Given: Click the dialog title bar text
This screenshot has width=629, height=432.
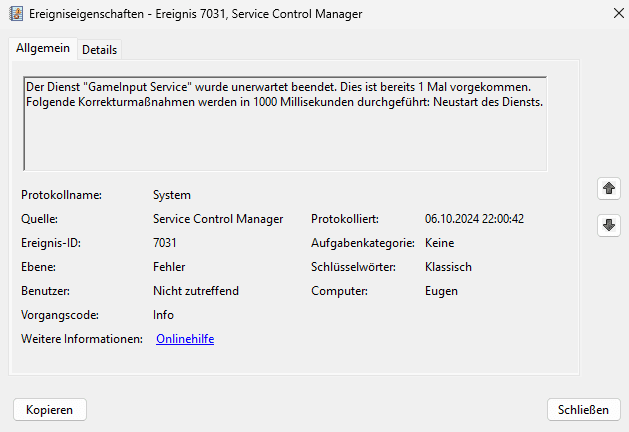Looking at the screenshot, I should click(x=198, y=14).
